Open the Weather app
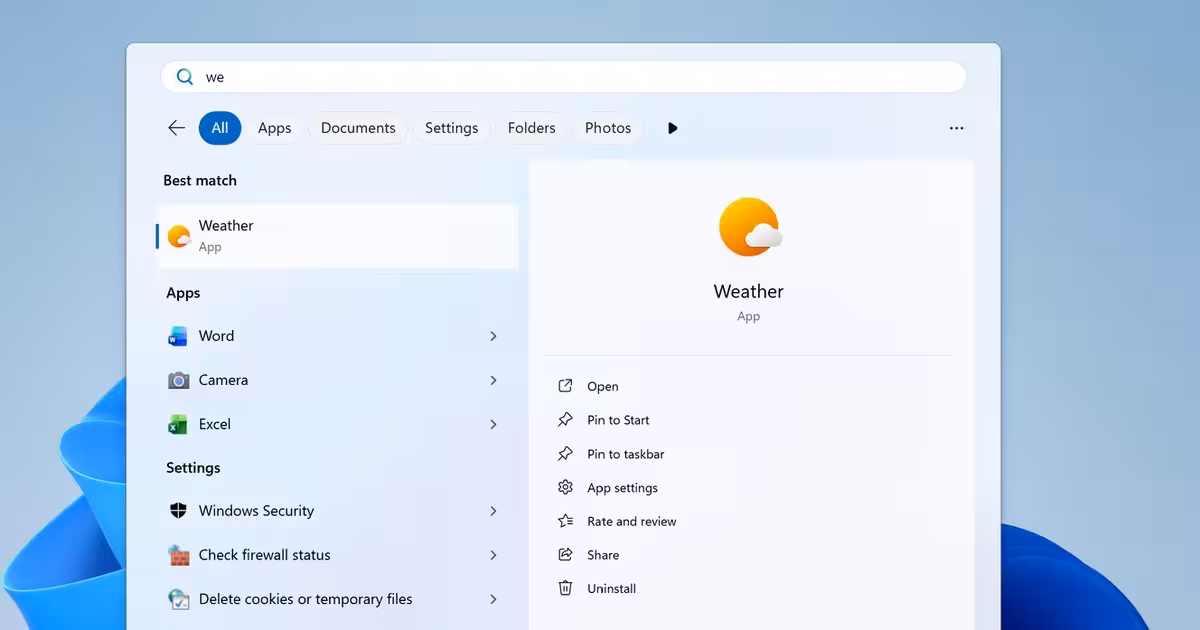The height and width of the screenshot is (630, 1200). click(x=603, y=386)
